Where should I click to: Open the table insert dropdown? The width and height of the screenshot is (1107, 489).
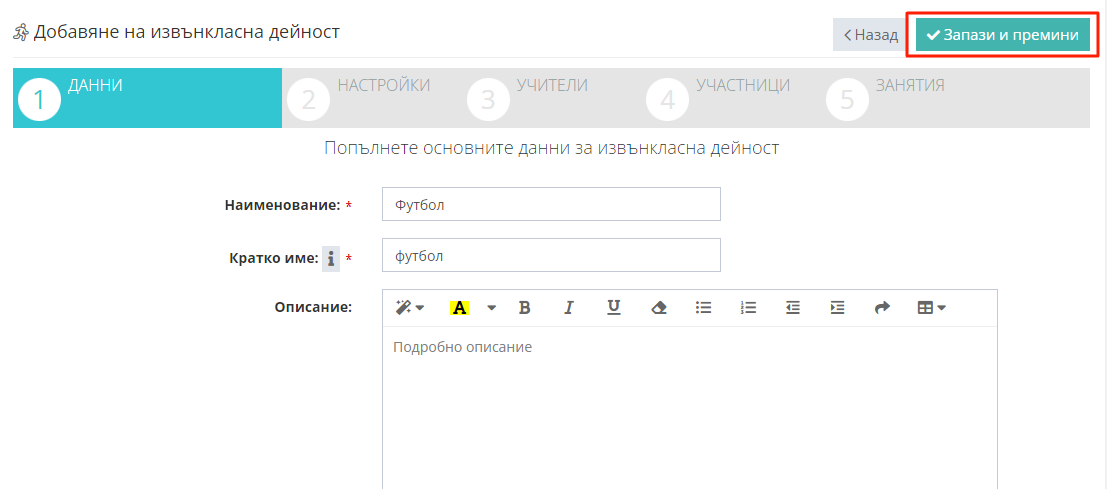click(x=931, y=308)
